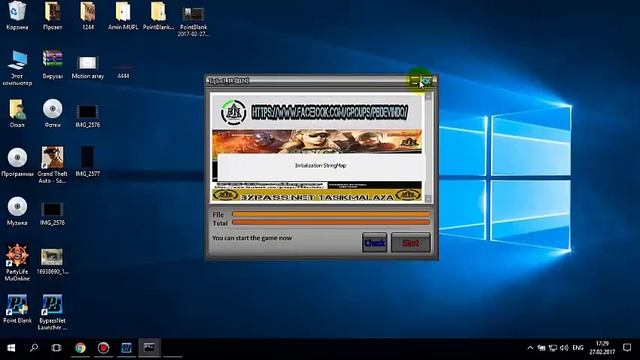This screenshot has height=360, width=640.
Task: Select the "You can start the game now" message
Action: (x=252, y=238)
